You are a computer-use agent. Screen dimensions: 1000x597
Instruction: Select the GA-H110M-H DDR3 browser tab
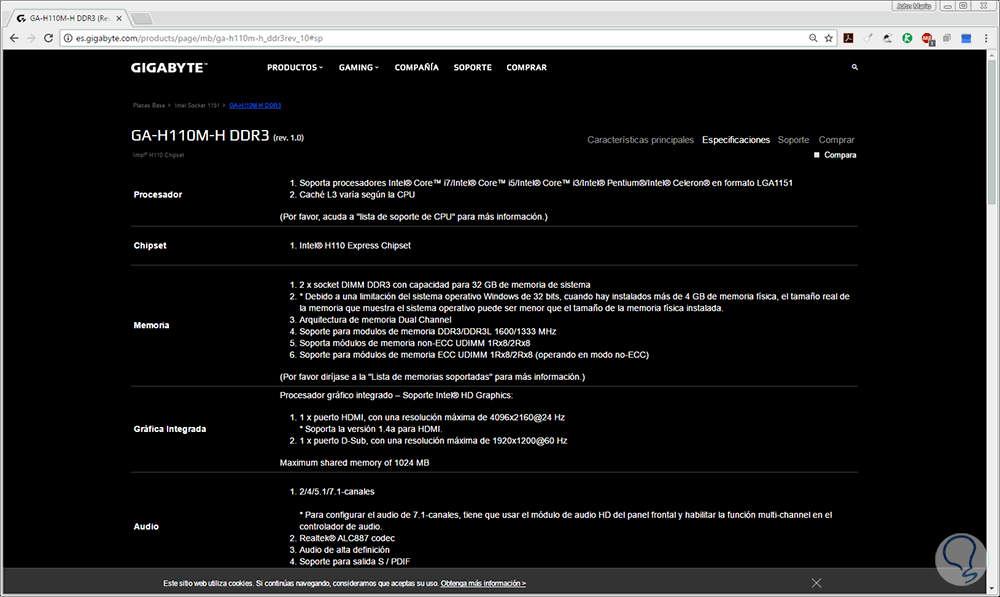[69, 18]
